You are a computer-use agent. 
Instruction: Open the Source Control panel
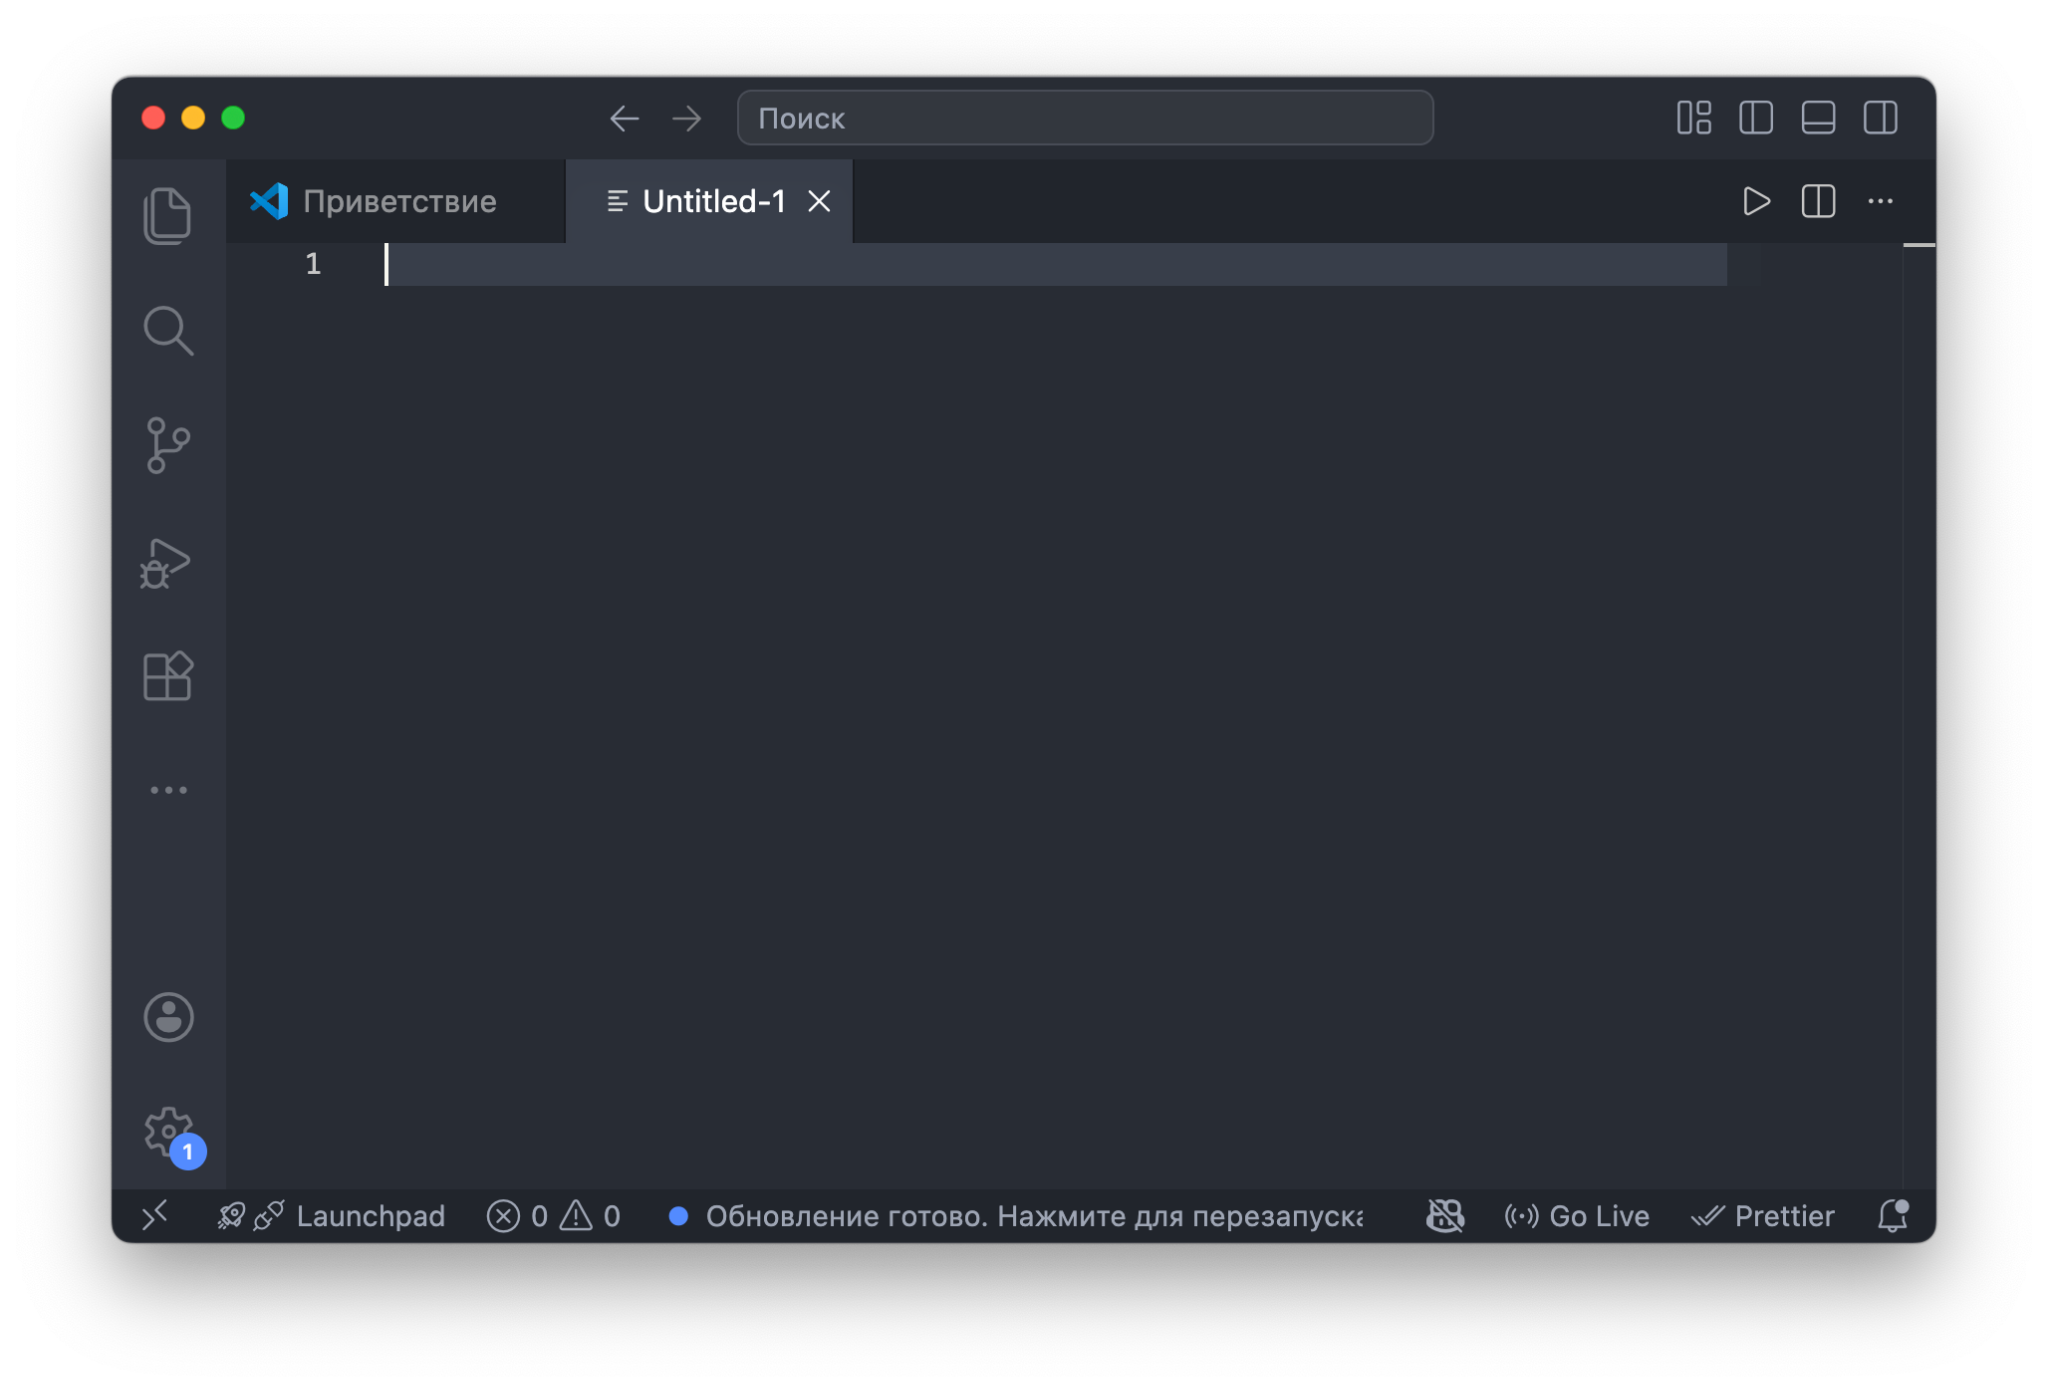[x=168, y=446]
